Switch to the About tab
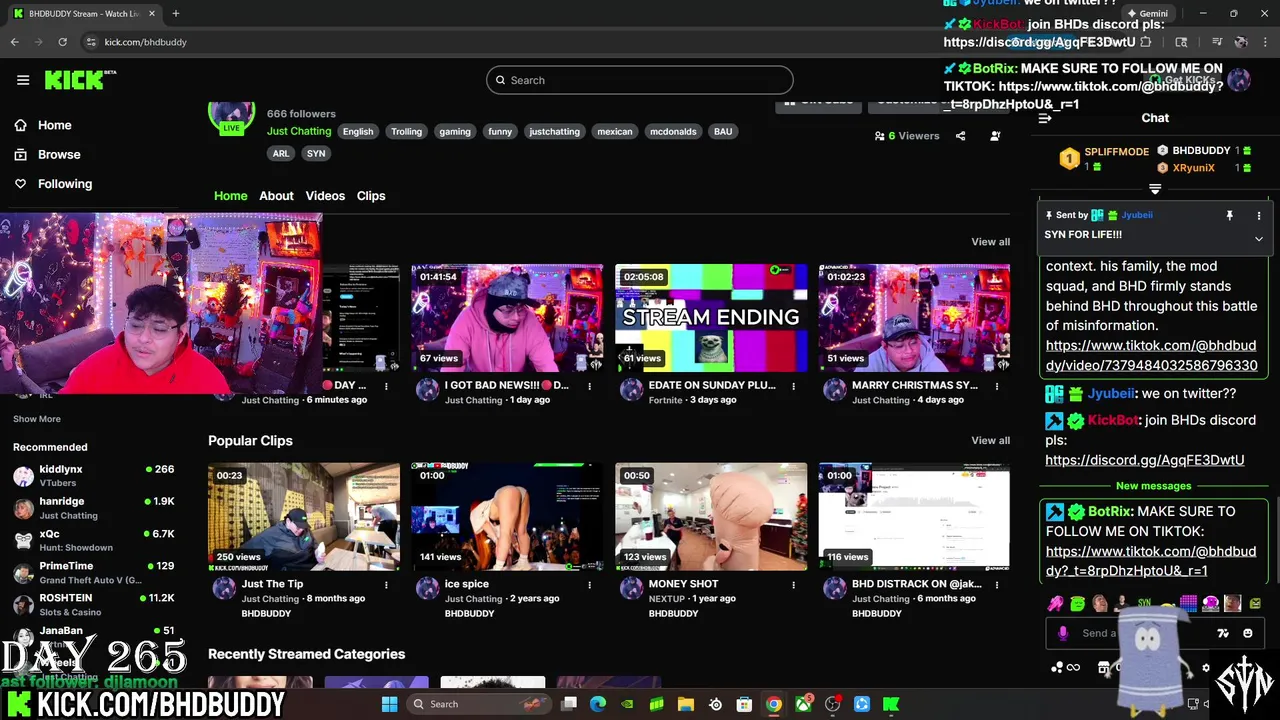 [x=276, y=196]
